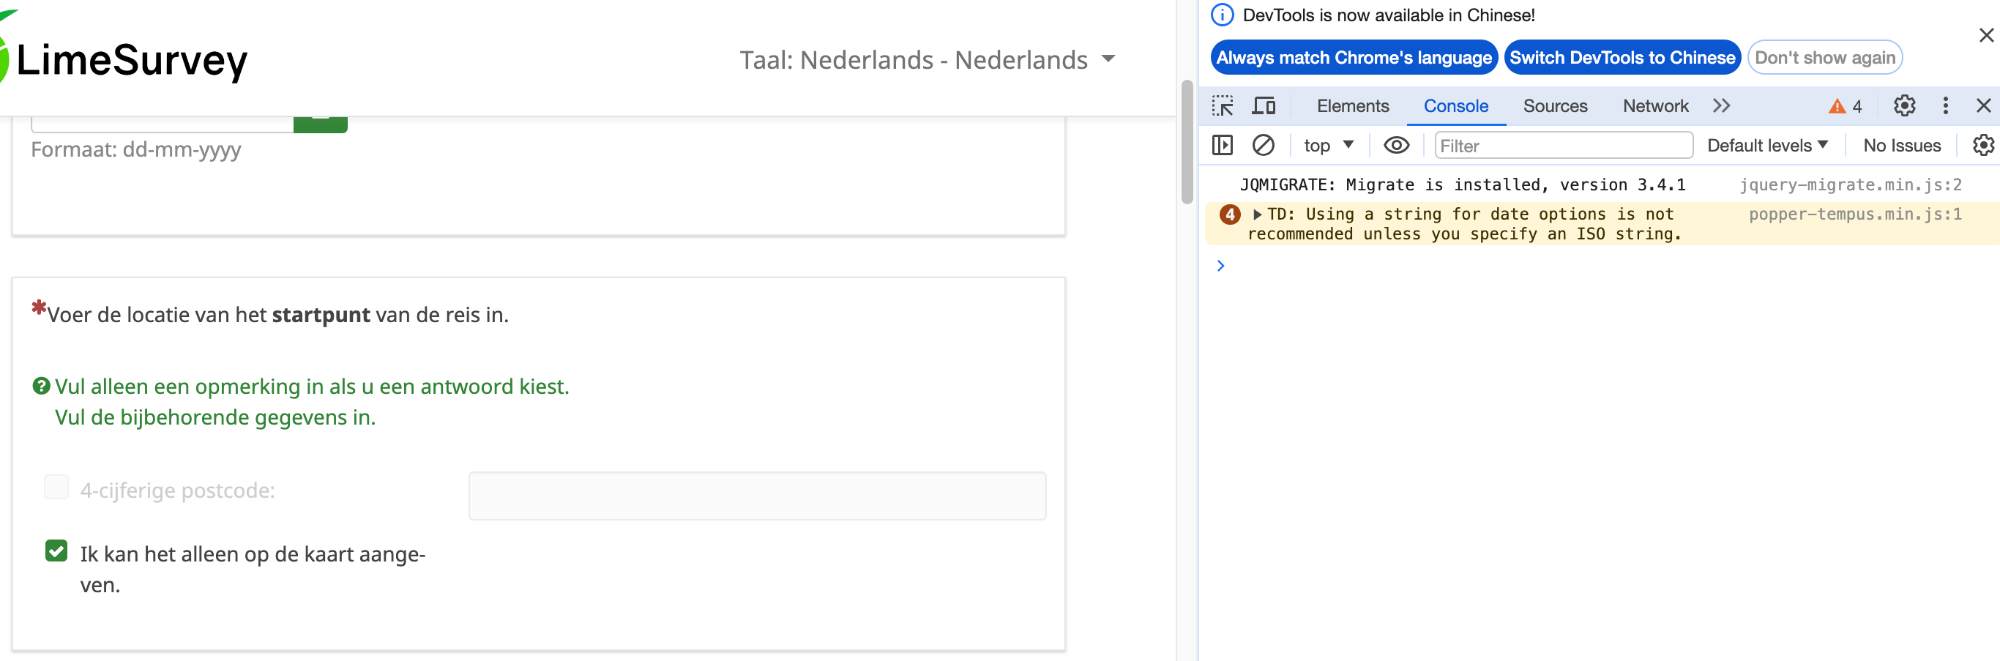Show more DevTools tabs via chevron

coord(1721,106)
